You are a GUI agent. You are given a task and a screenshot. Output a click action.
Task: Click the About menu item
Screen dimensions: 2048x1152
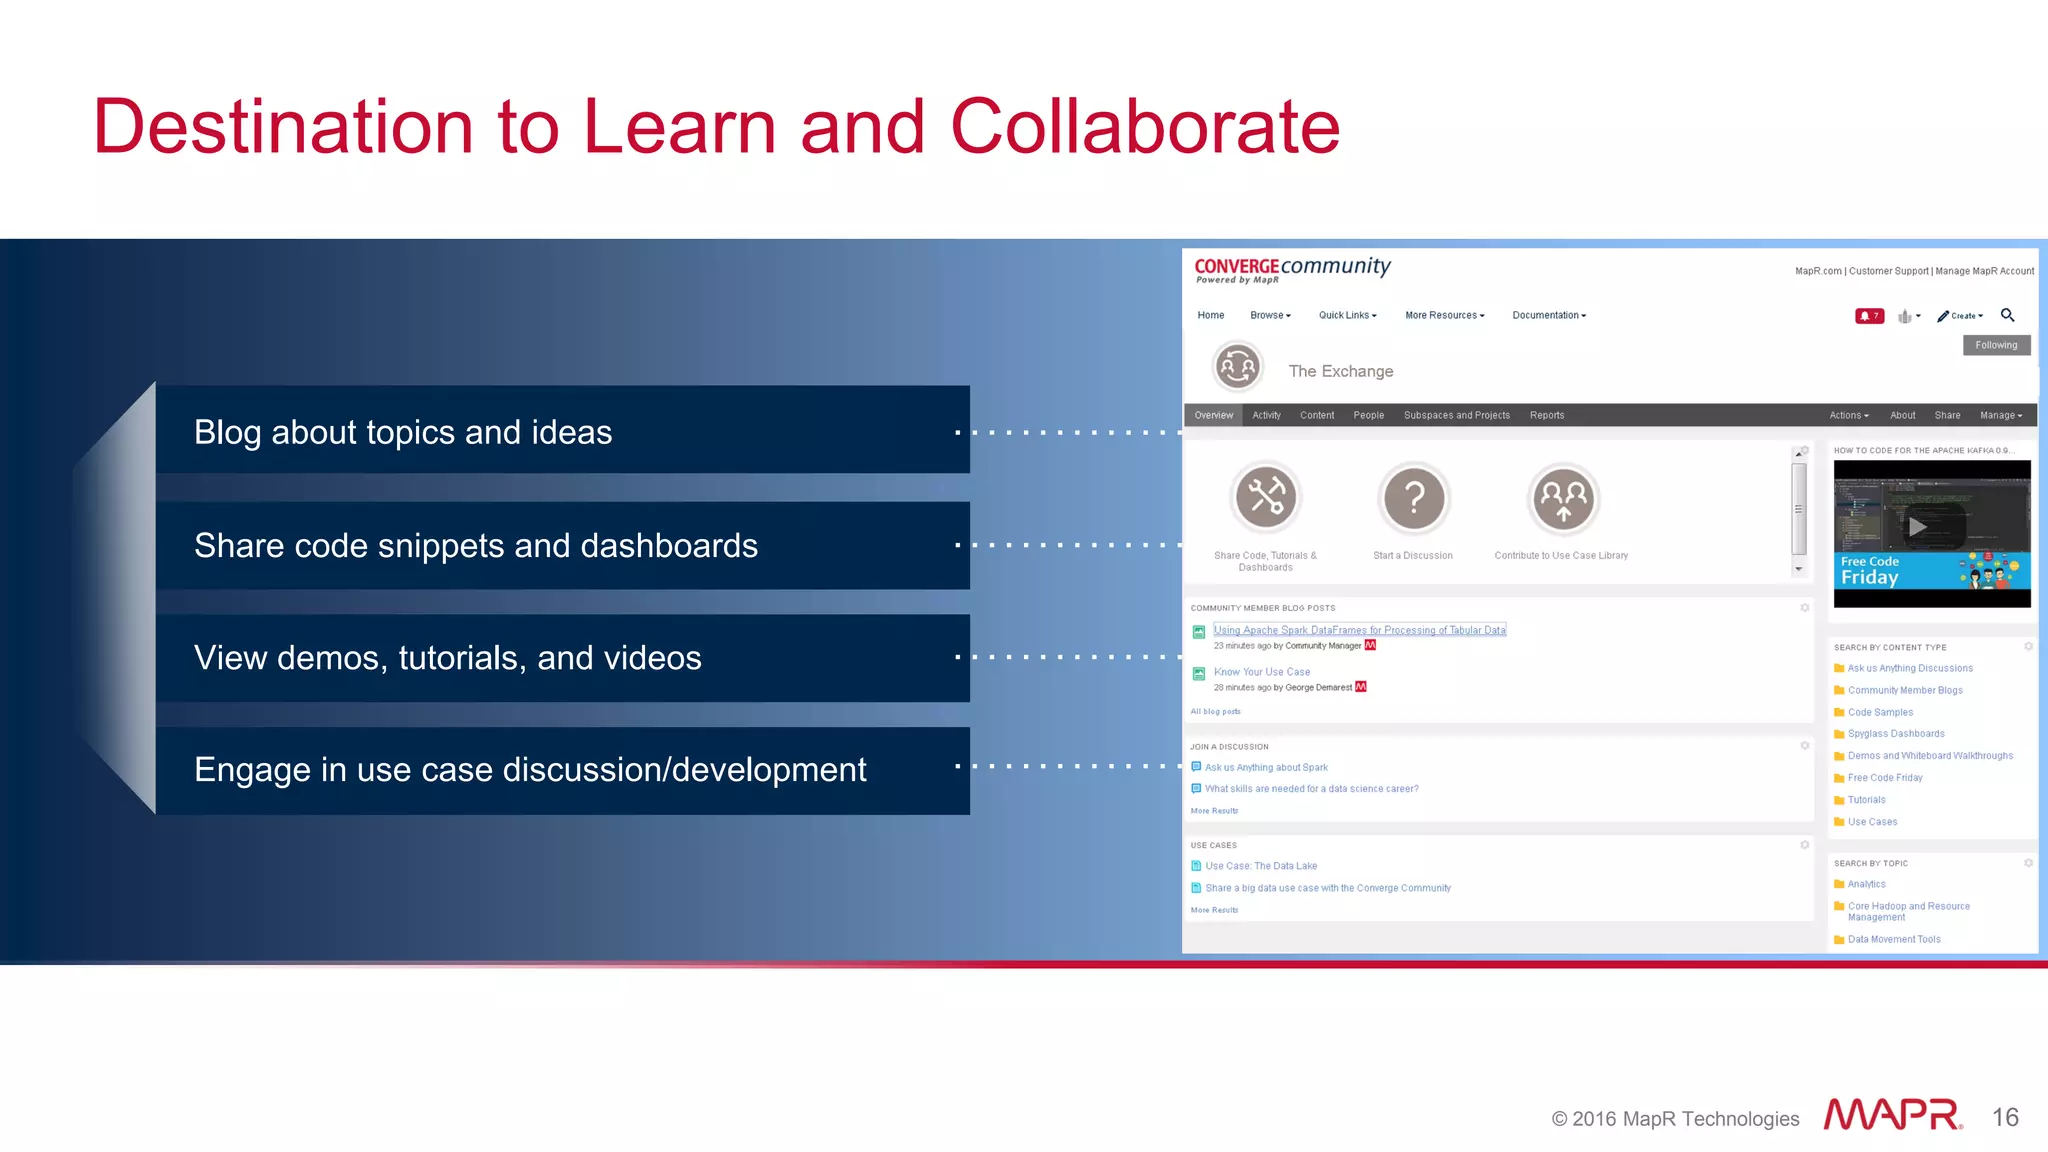pyautogui.click(x=1902, y=416)
